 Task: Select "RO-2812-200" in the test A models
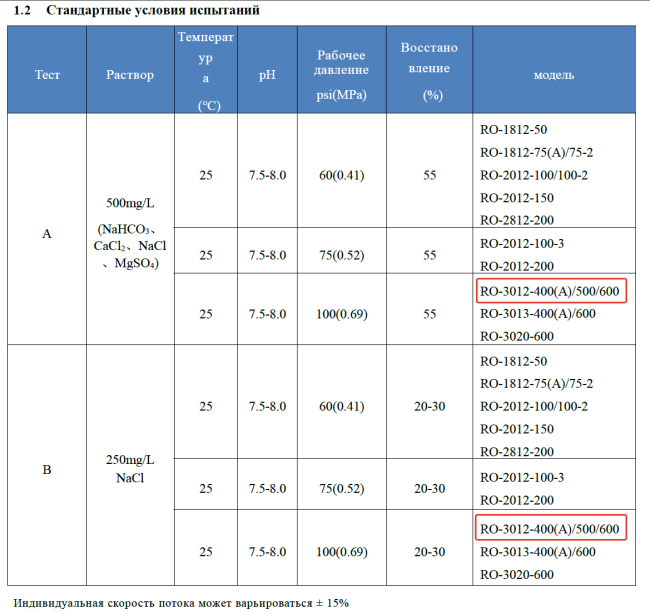point(517,220)
